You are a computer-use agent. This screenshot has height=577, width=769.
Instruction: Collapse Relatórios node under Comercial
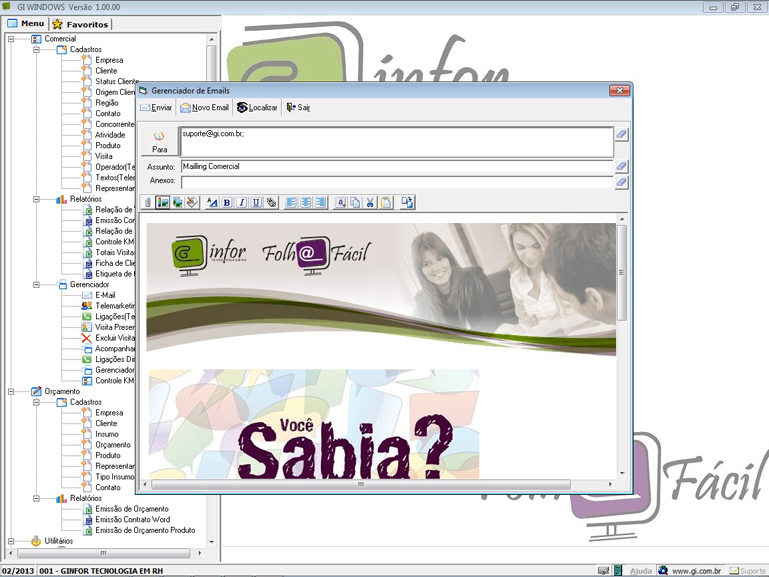coord(36,199)
